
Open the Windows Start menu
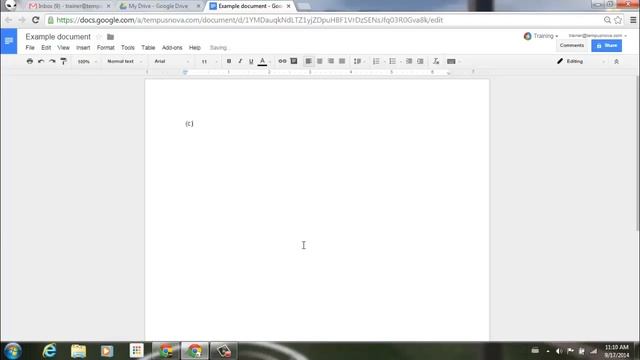click(x=12, y=351)
